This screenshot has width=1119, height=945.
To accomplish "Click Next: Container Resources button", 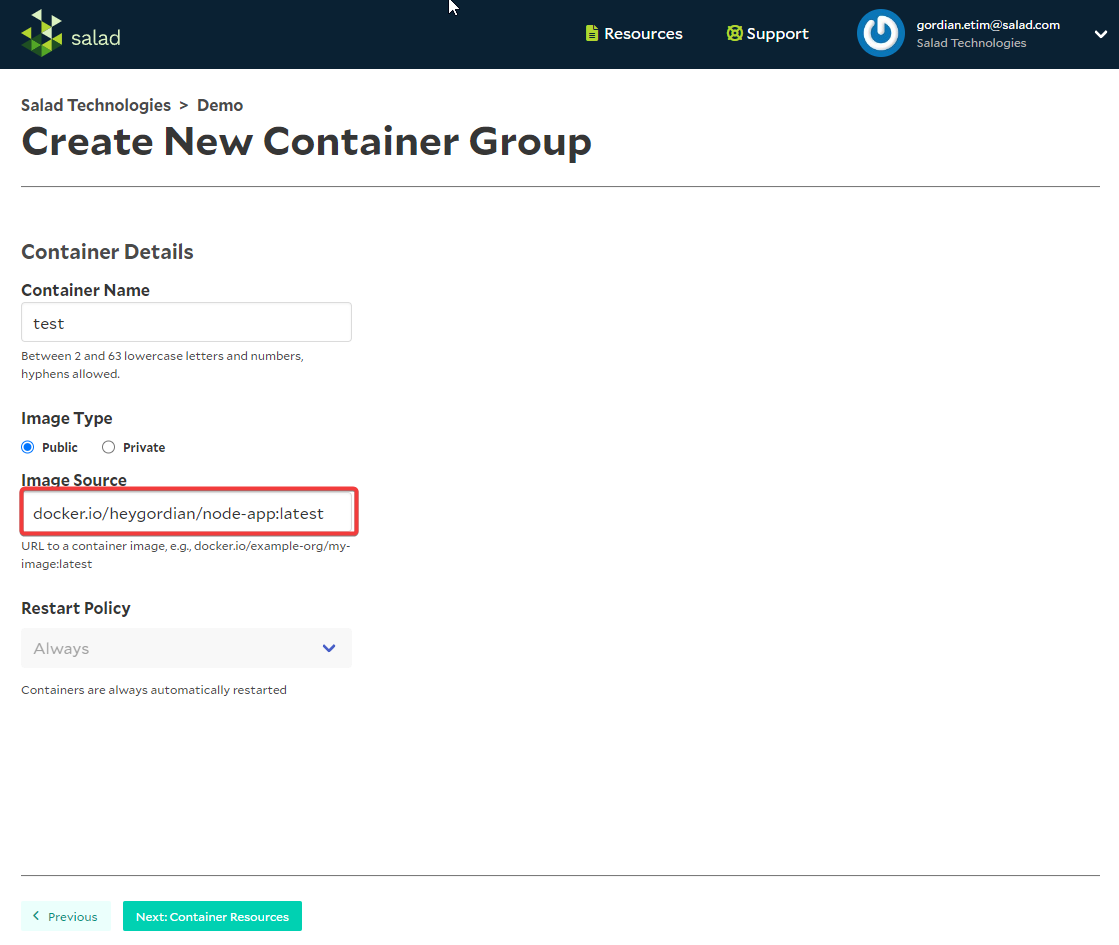I will tap(212, 916).
